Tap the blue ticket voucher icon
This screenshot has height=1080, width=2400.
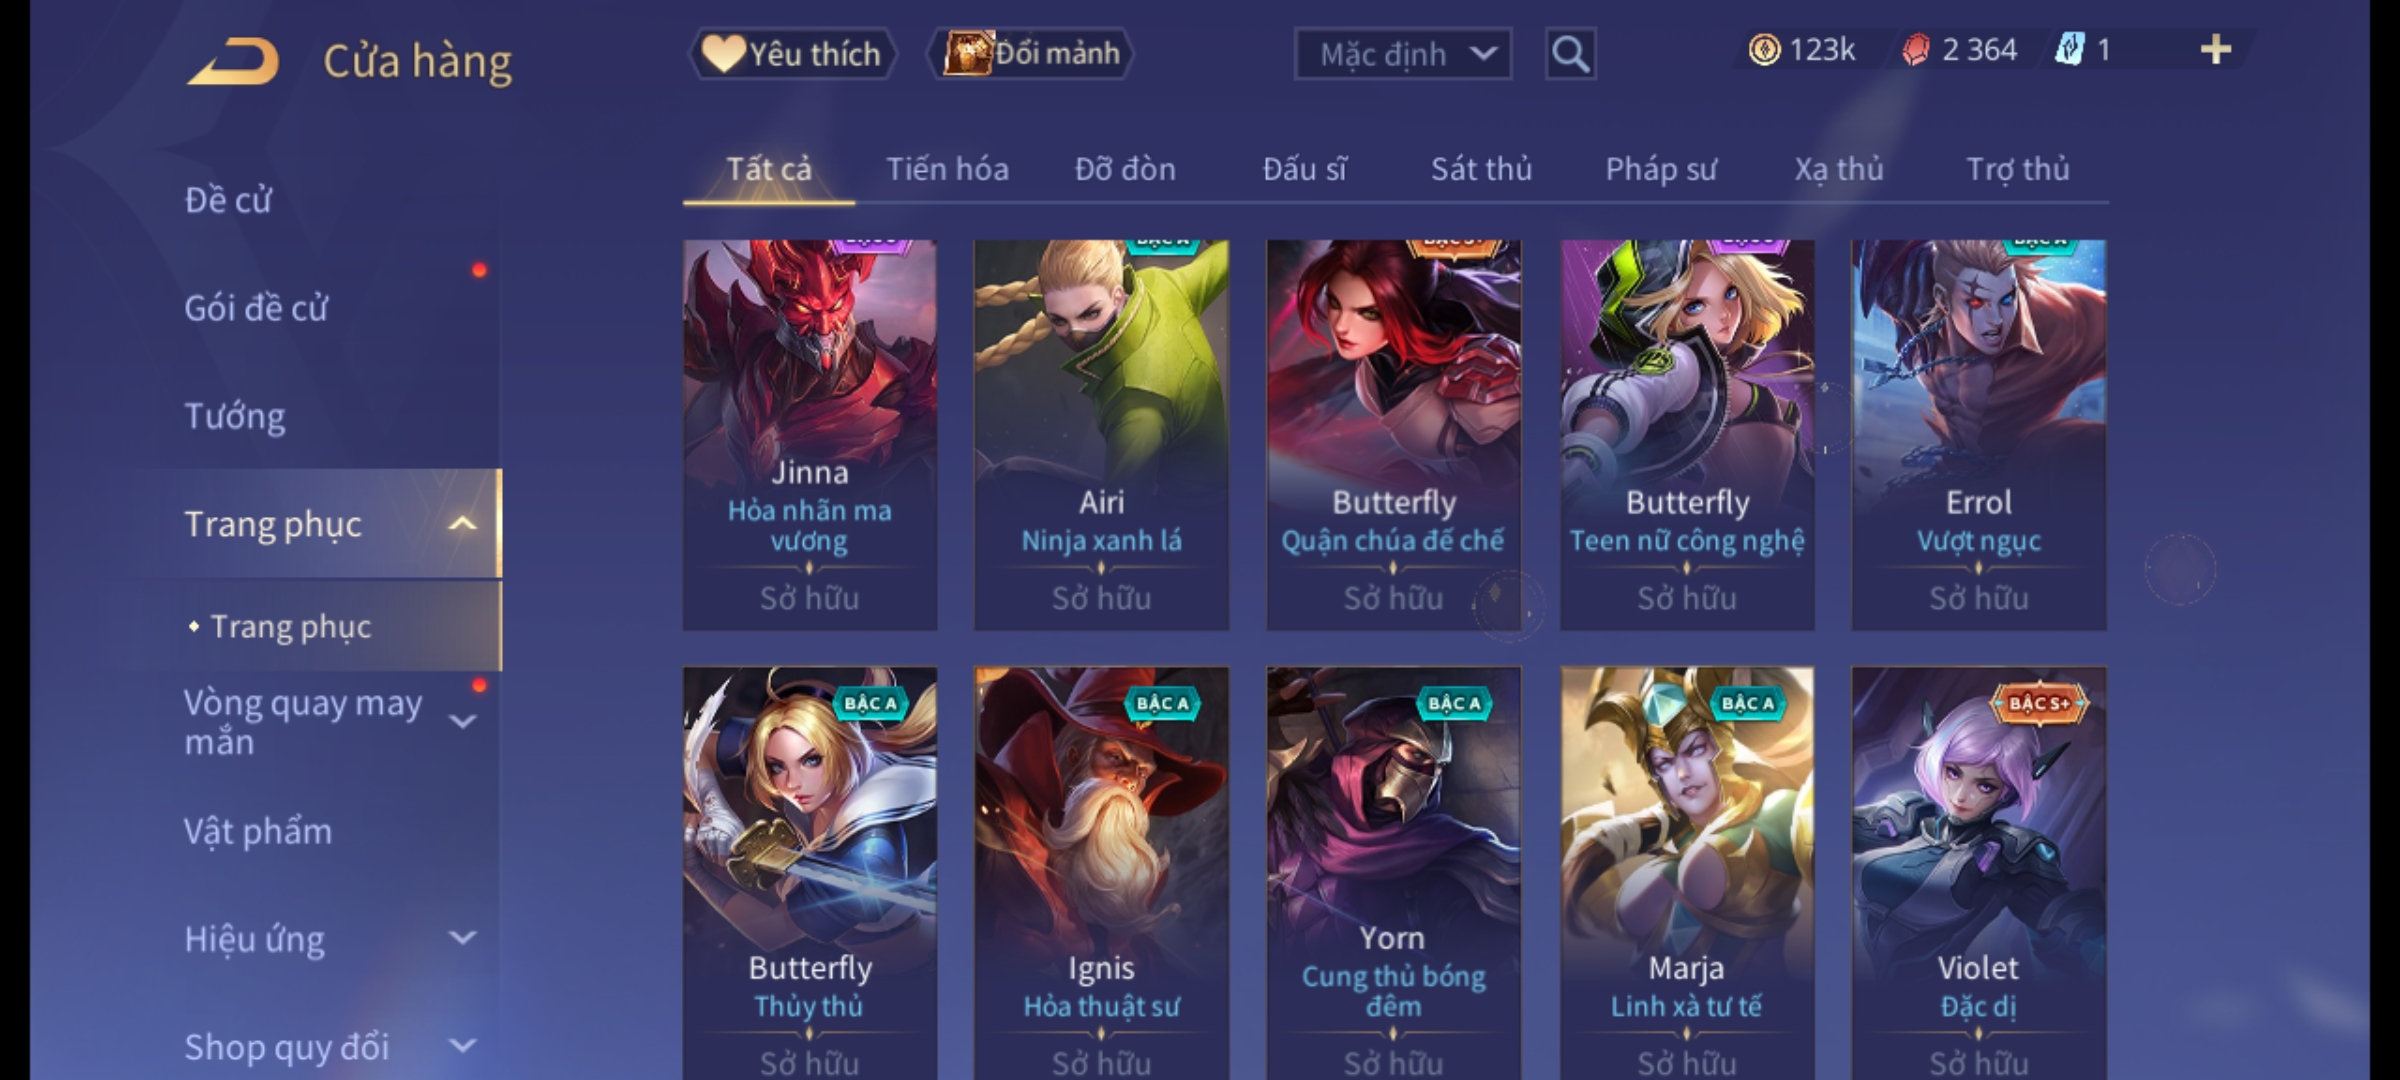tap(2069, 50)
